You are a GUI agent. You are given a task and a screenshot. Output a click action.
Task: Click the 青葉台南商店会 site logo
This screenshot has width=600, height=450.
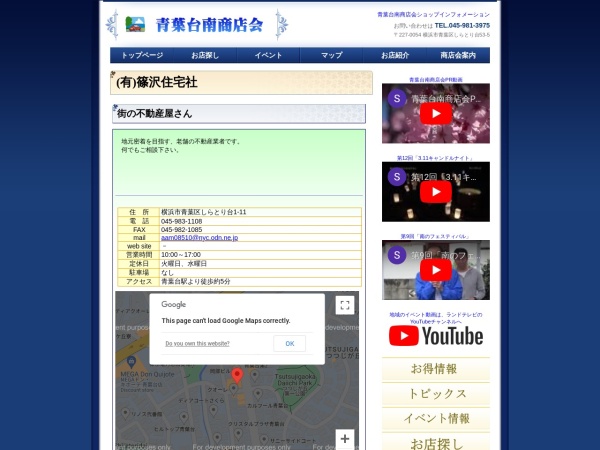coord(197,25)
